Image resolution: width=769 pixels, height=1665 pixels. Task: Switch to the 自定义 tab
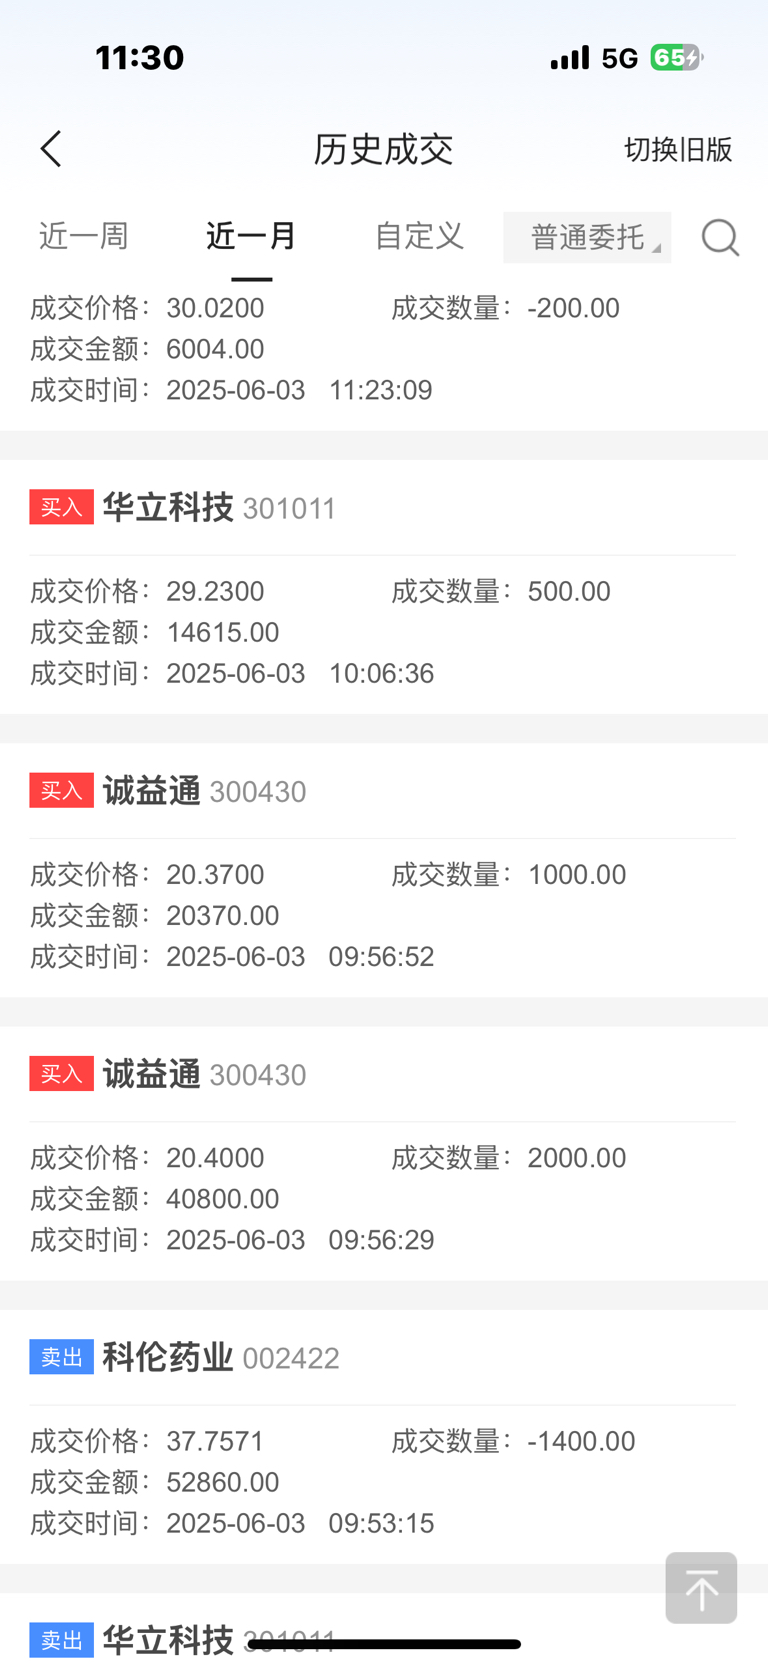tap(419, 236)
